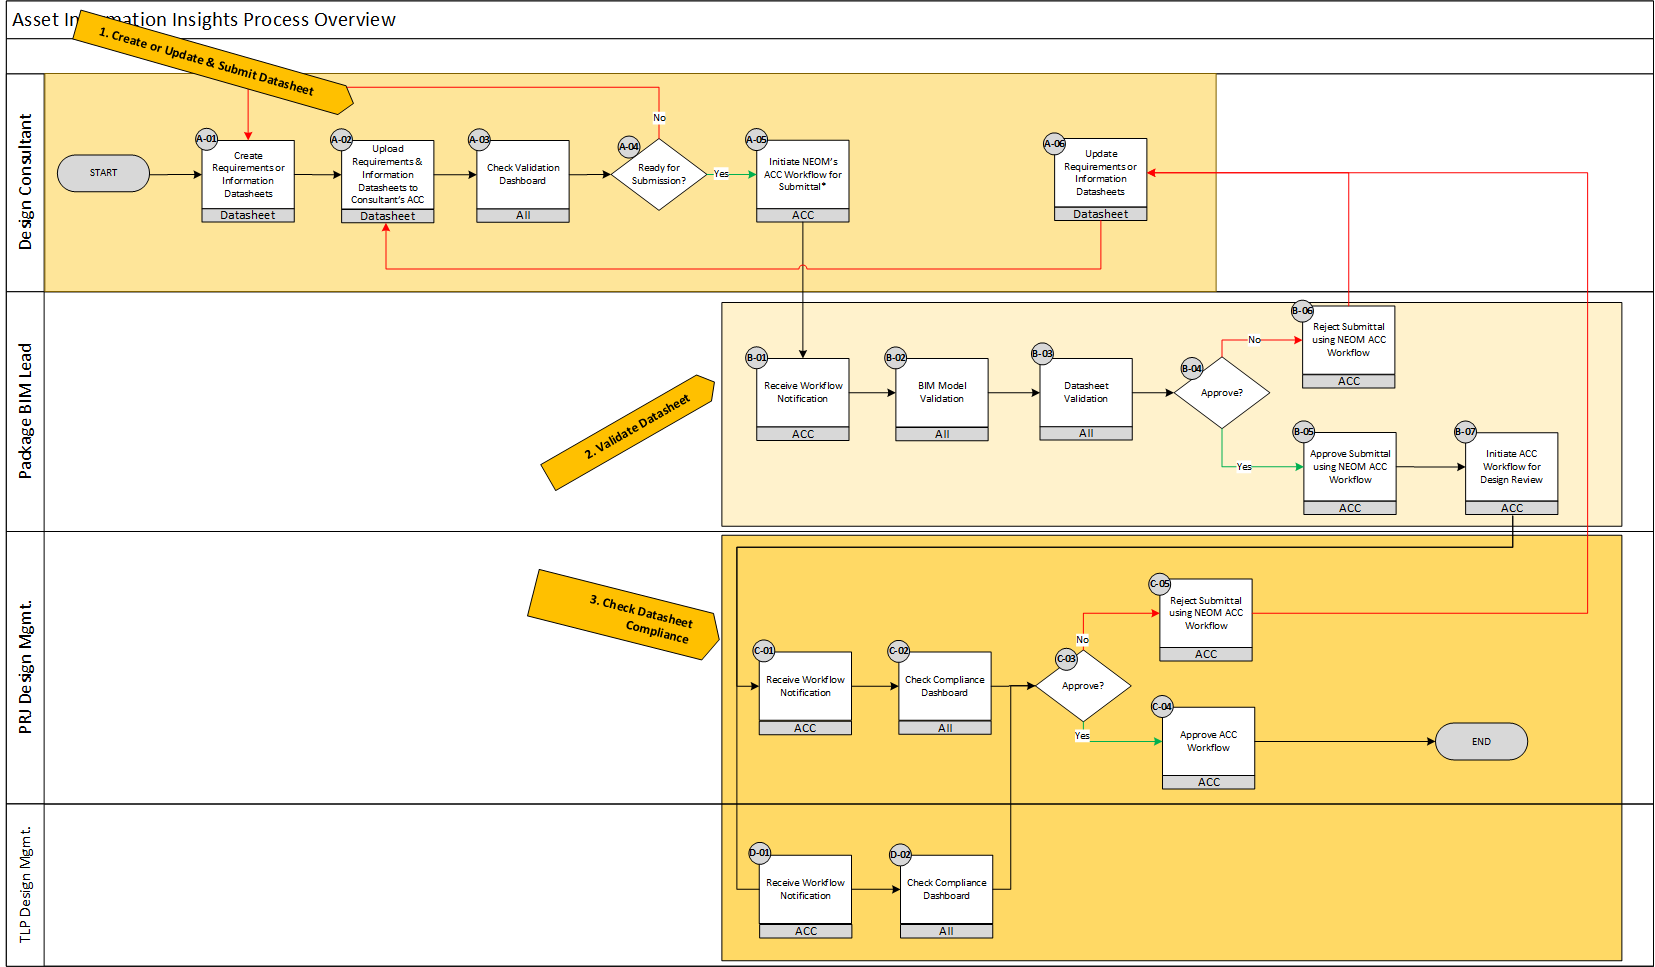Click the B-03 step marker circle
The image size is (1655, 967).
[1042, 354]
